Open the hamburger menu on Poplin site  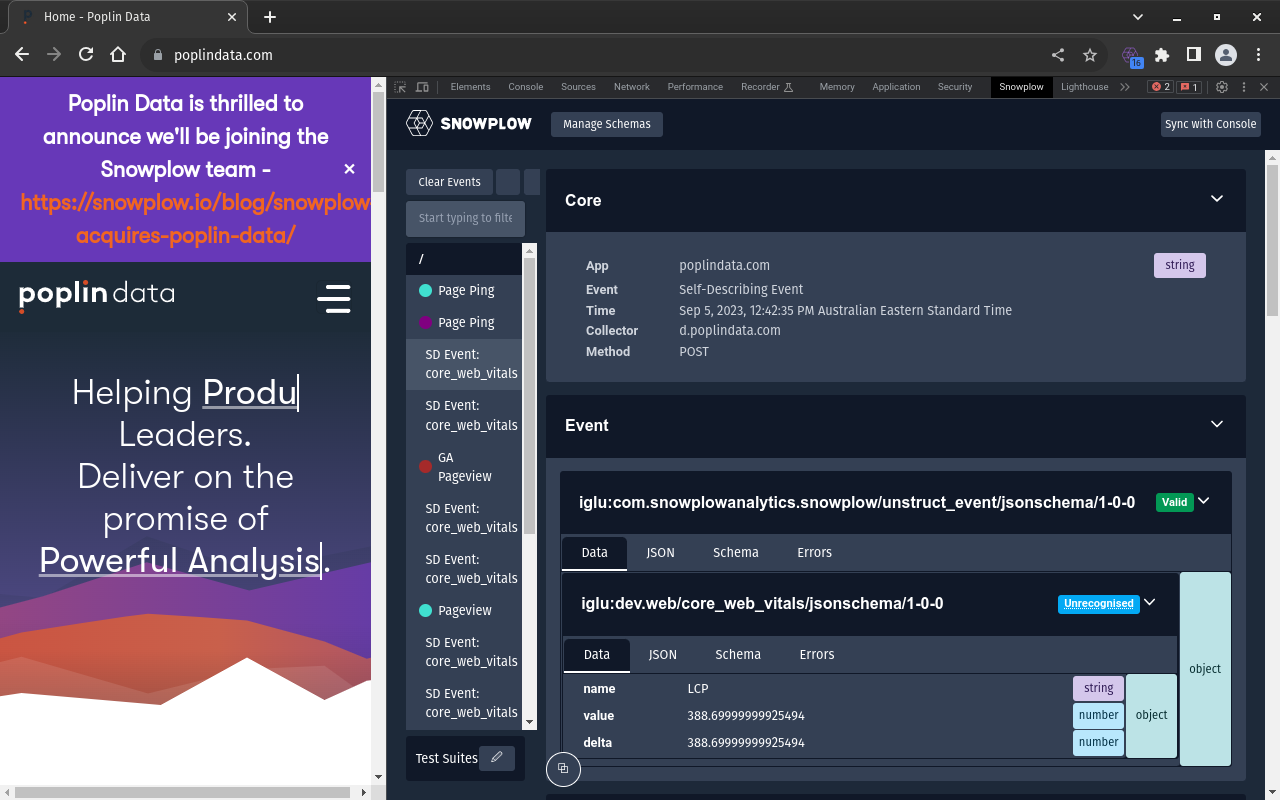pos(333,299)
